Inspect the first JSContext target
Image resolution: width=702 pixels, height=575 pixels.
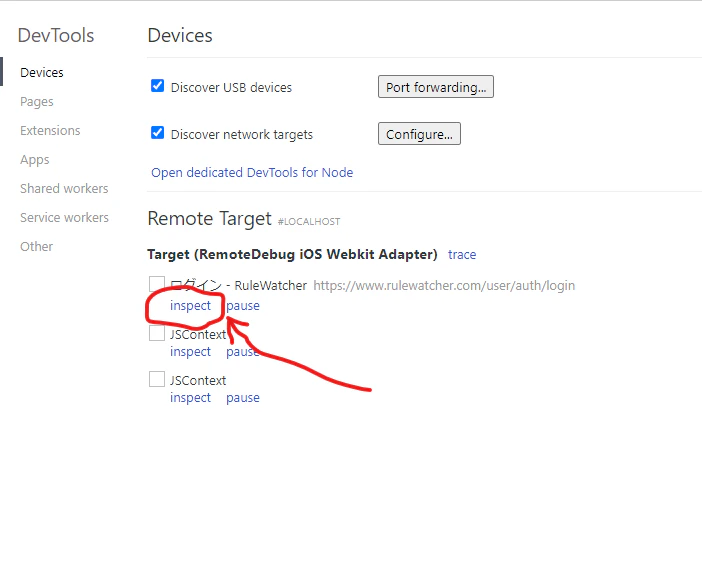pos(190,352)
